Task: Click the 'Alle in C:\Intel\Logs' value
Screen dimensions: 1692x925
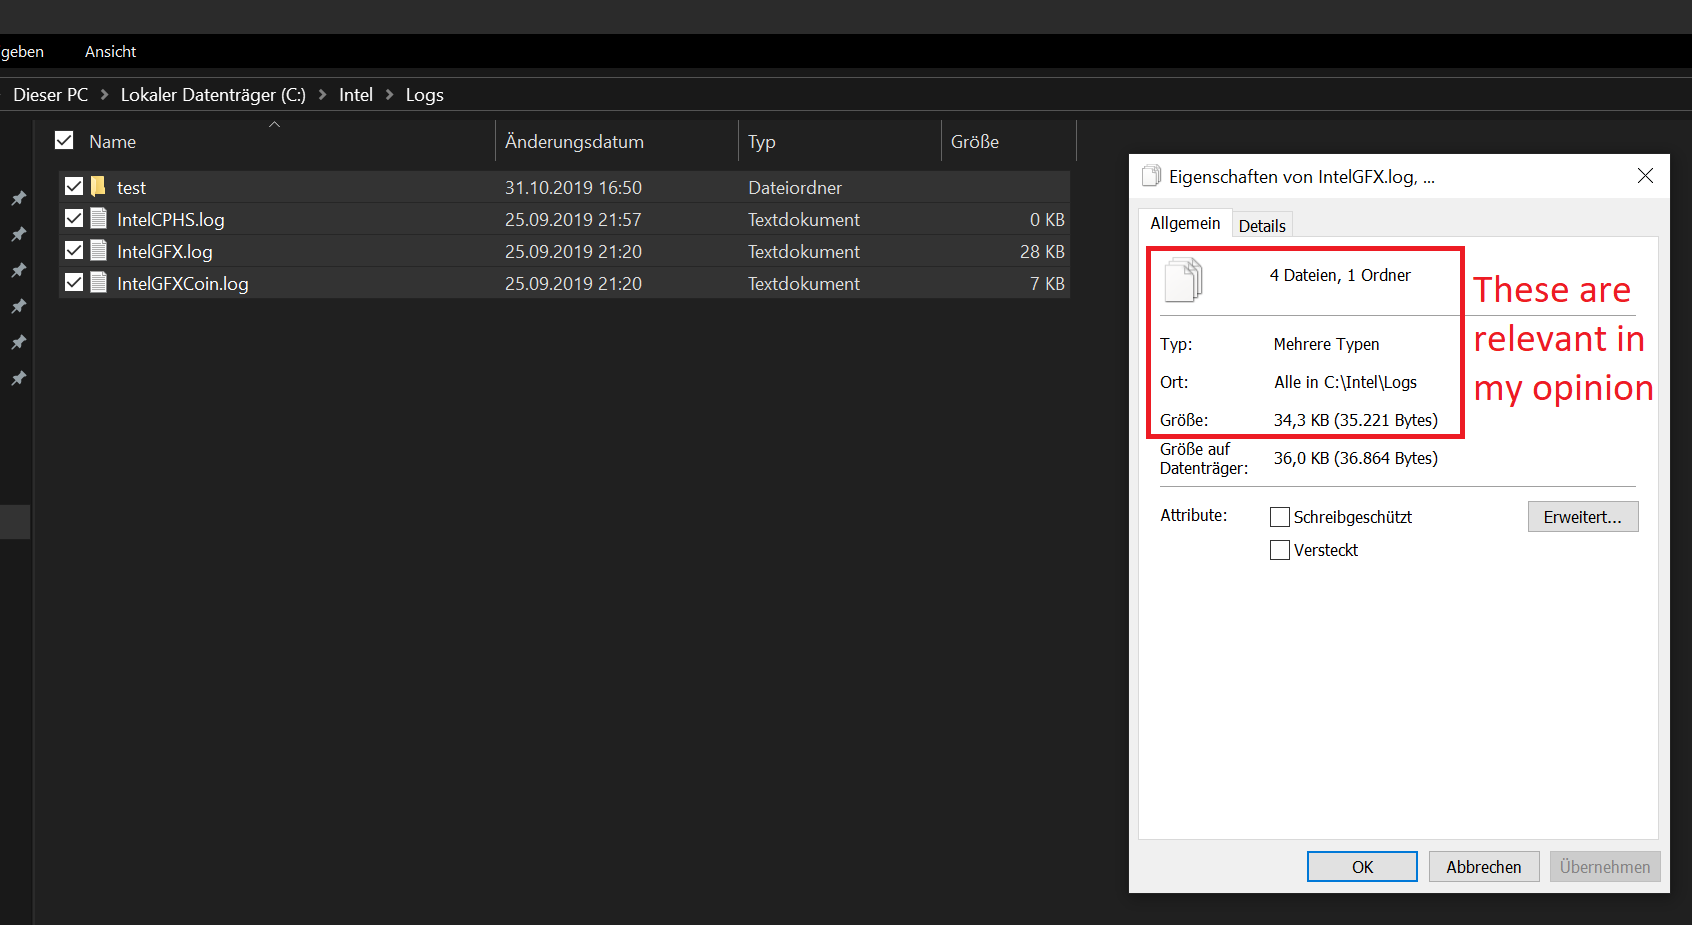Action: point(1345,382)
